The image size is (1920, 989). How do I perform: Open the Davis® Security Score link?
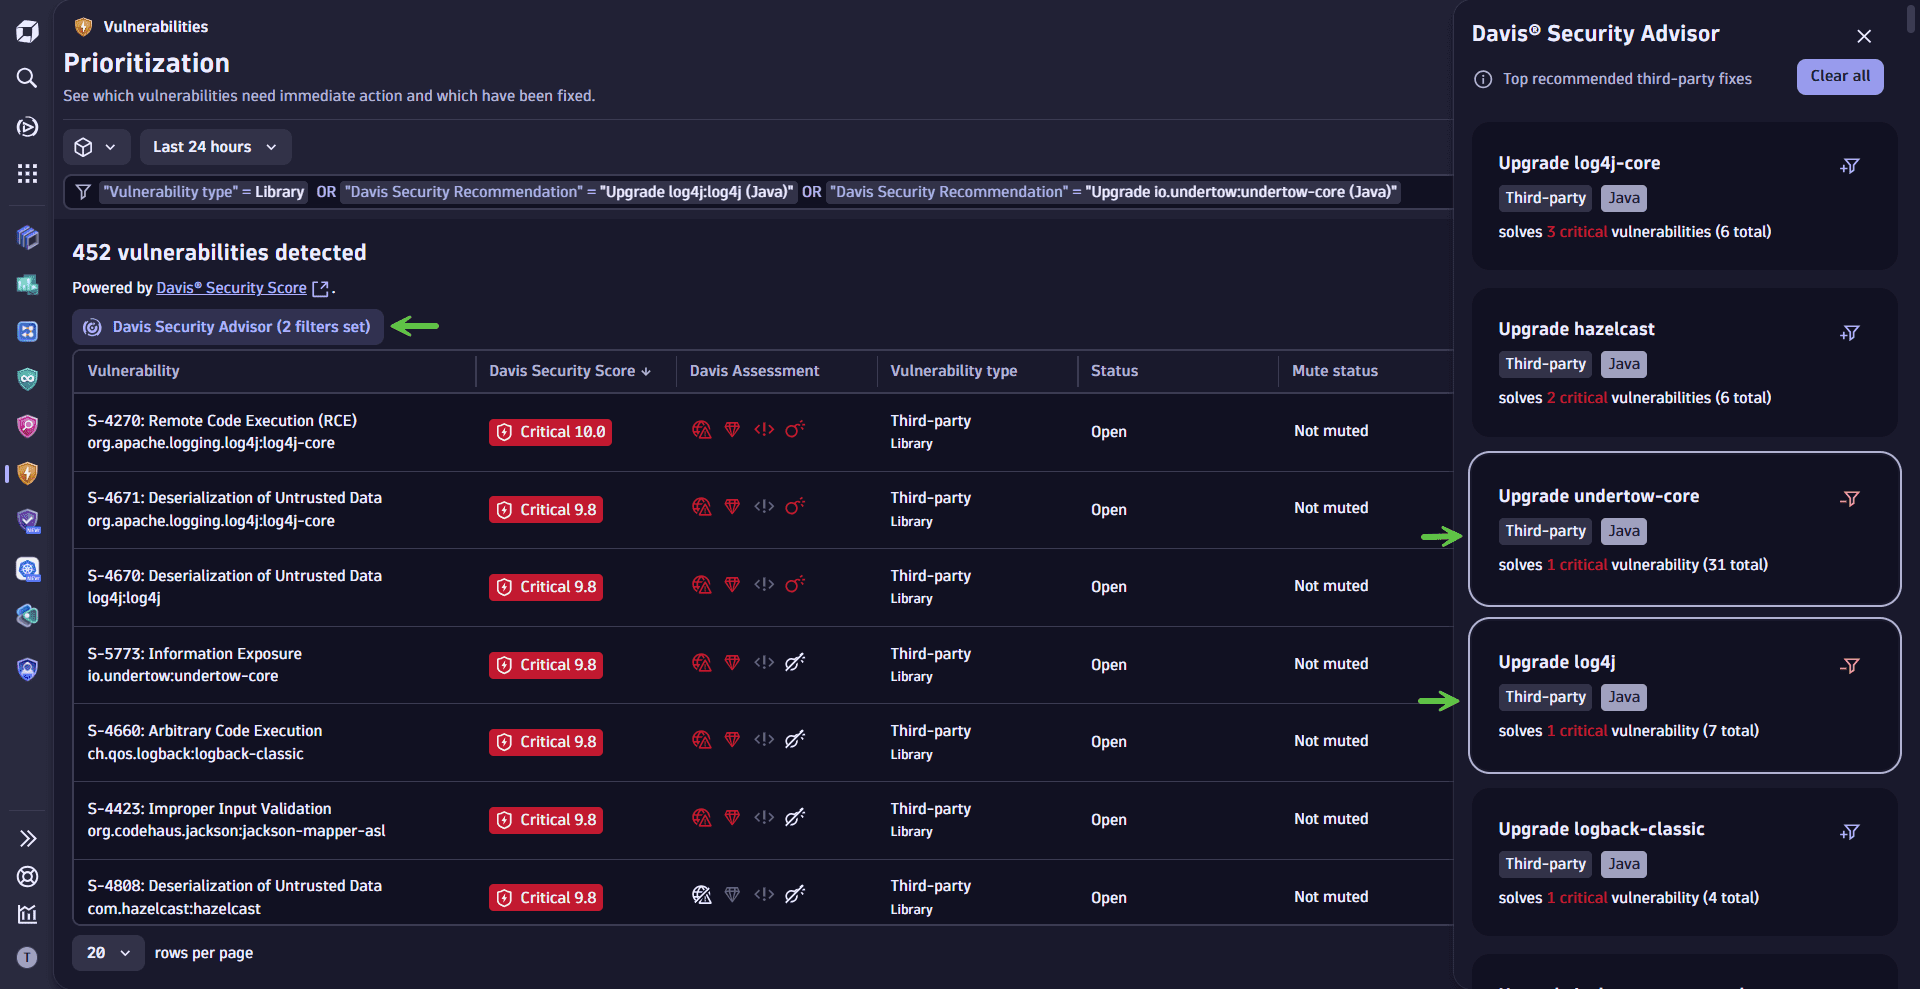231,288
